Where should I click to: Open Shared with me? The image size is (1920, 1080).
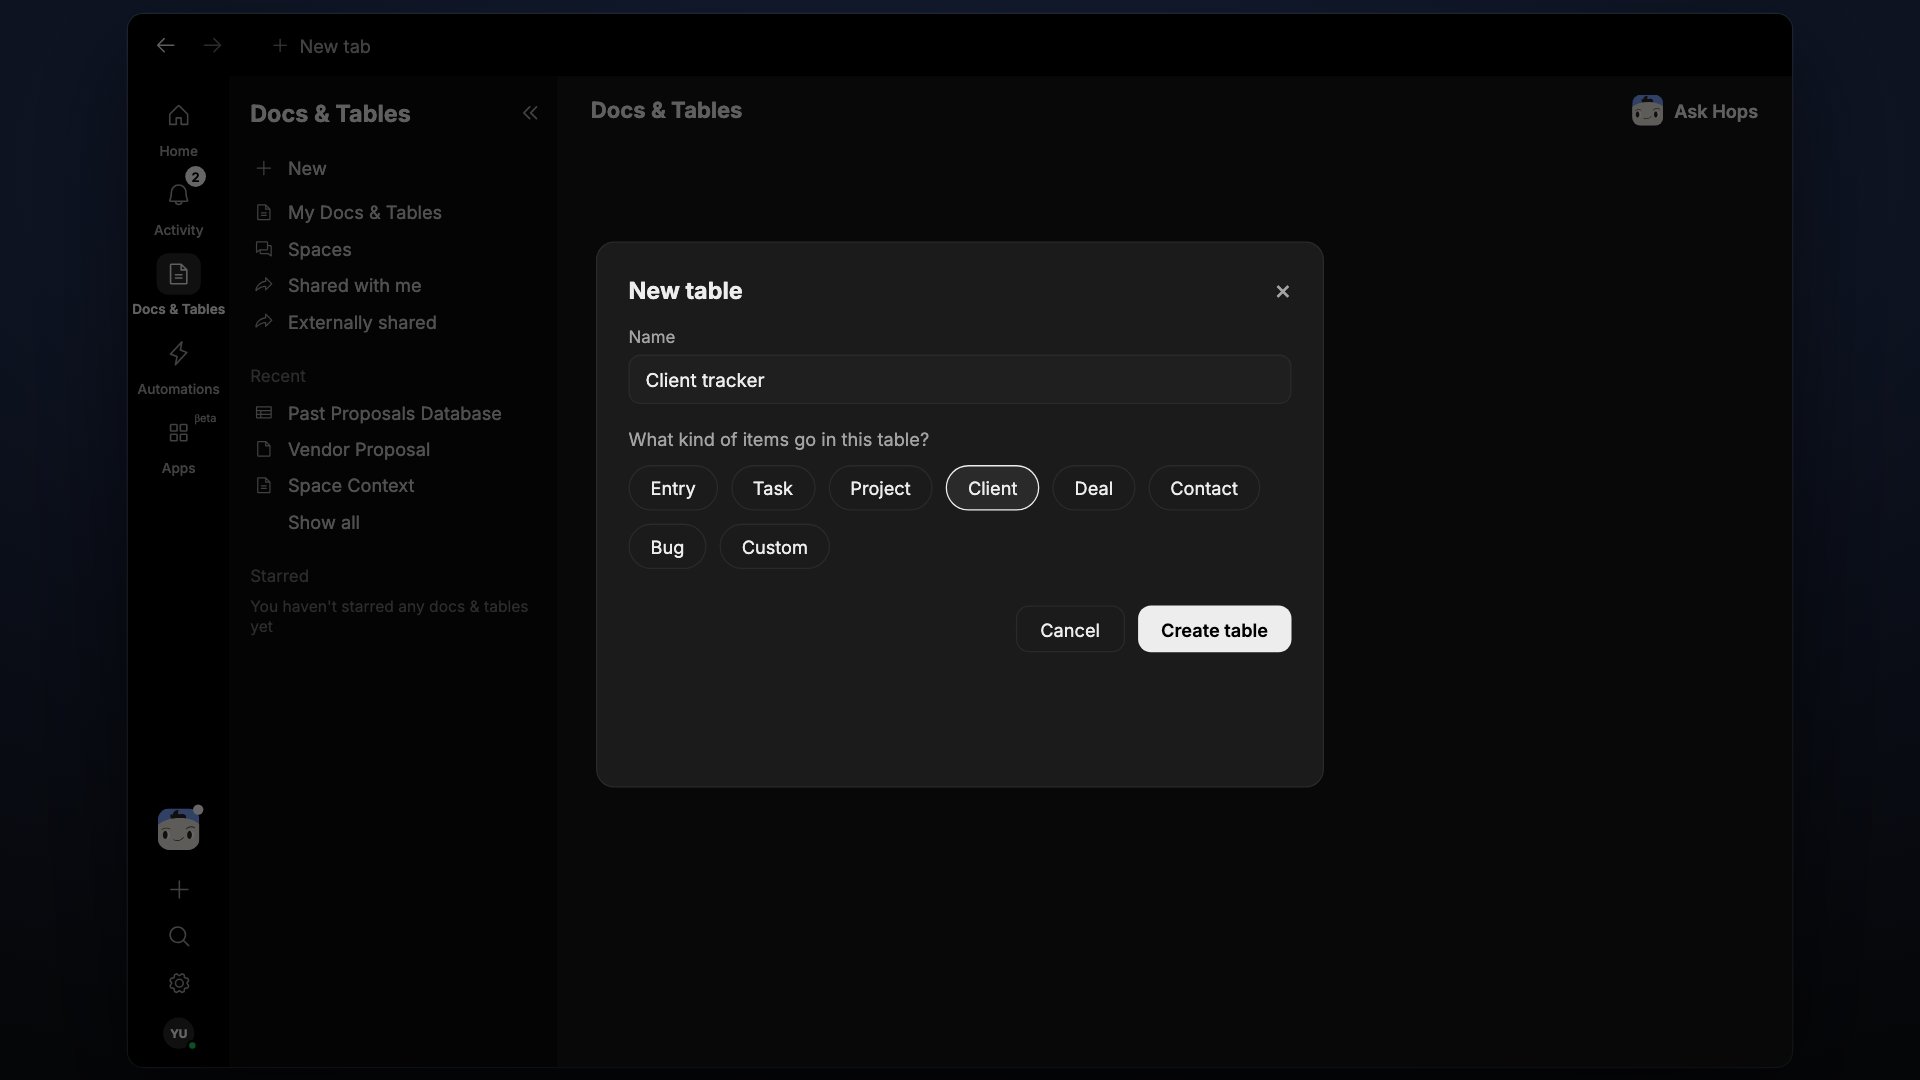point(338,285)
